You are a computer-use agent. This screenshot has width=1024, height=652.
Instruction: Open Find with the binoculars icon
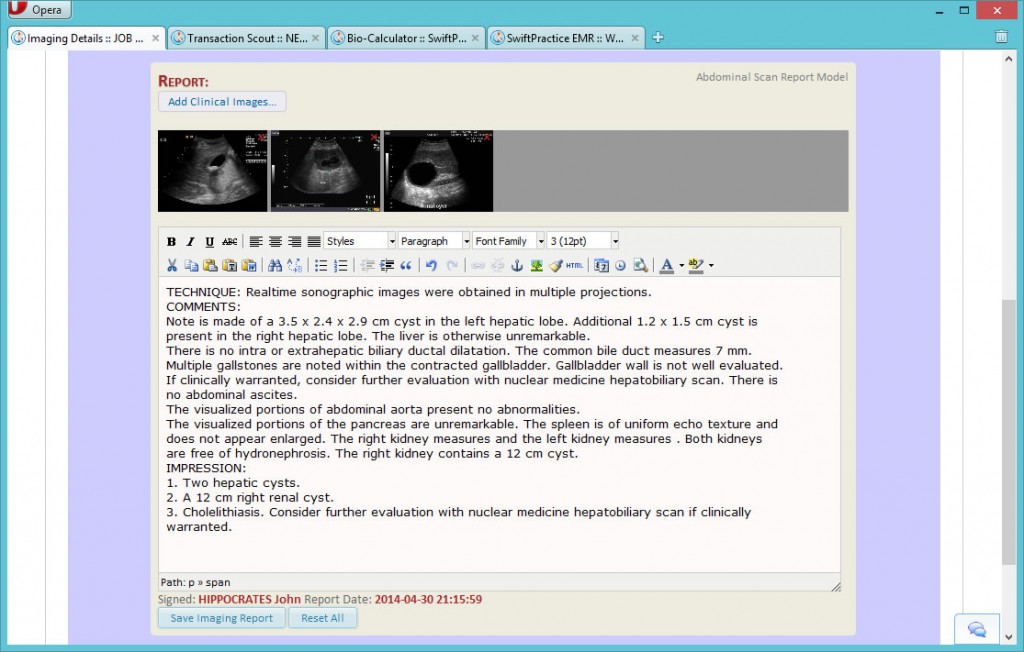point(277,265)
